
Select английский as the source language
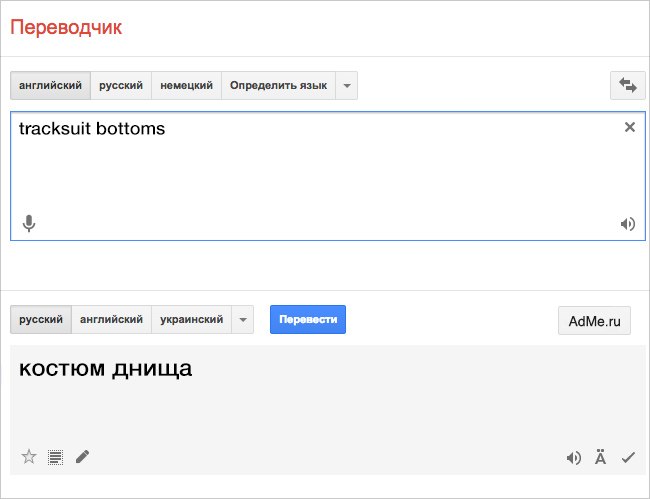[x=51, y=86]
